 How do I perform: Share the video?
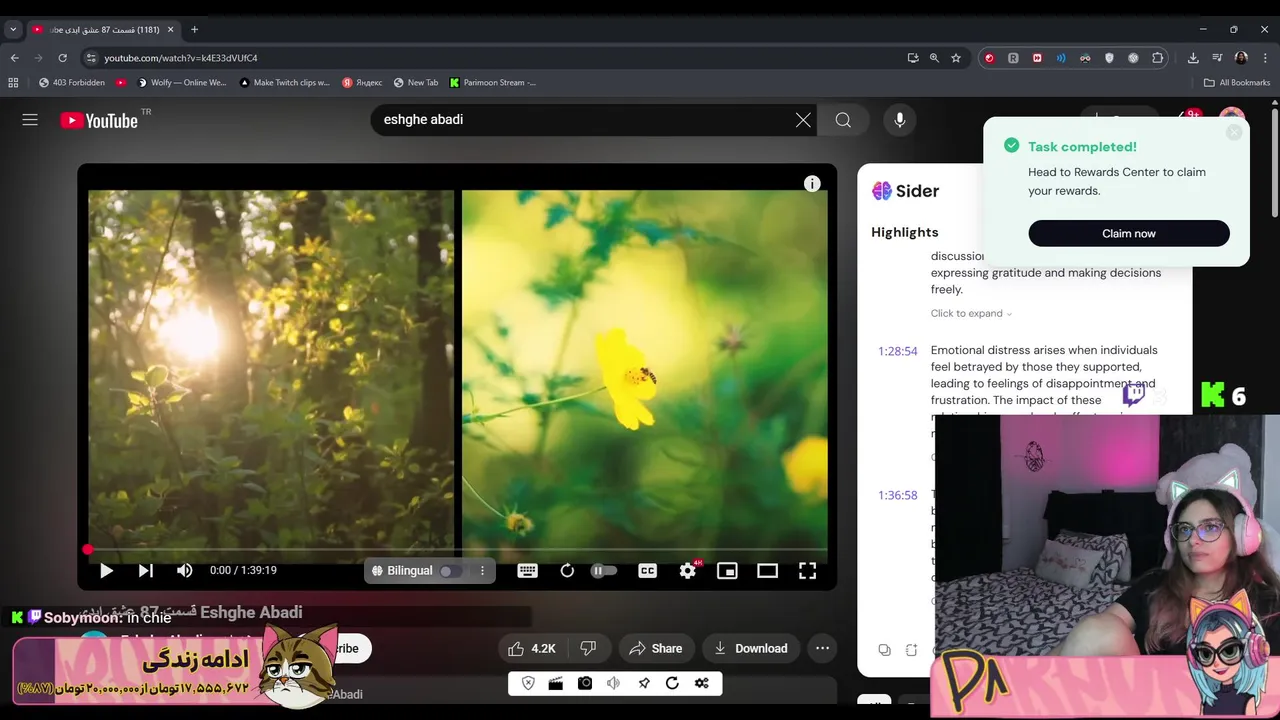(655, 649)
